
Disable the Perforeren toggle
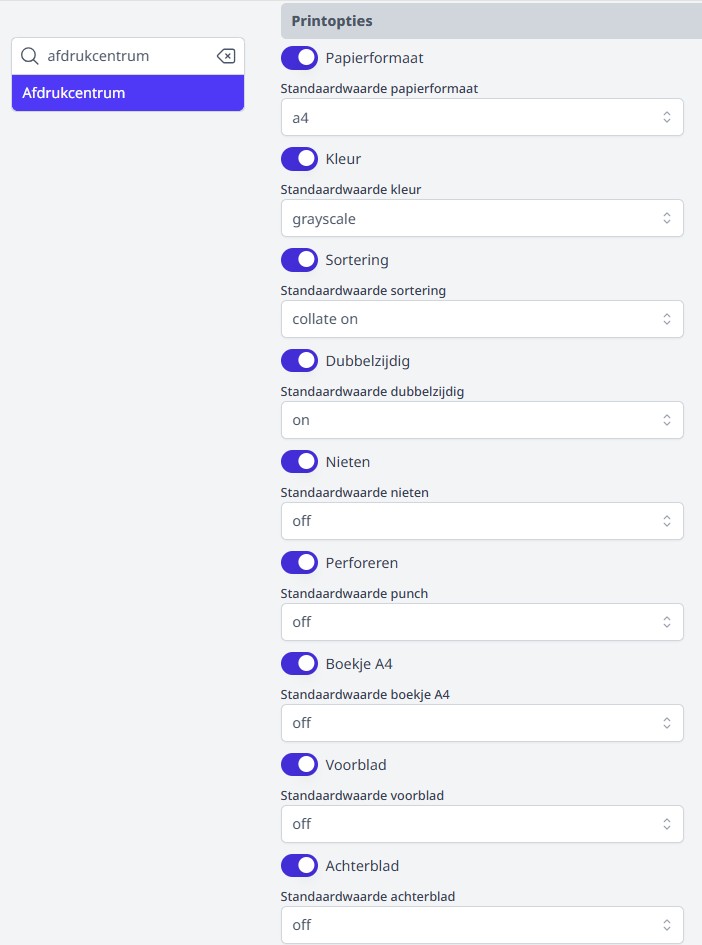pyautogui.click(x=299, y=563)
